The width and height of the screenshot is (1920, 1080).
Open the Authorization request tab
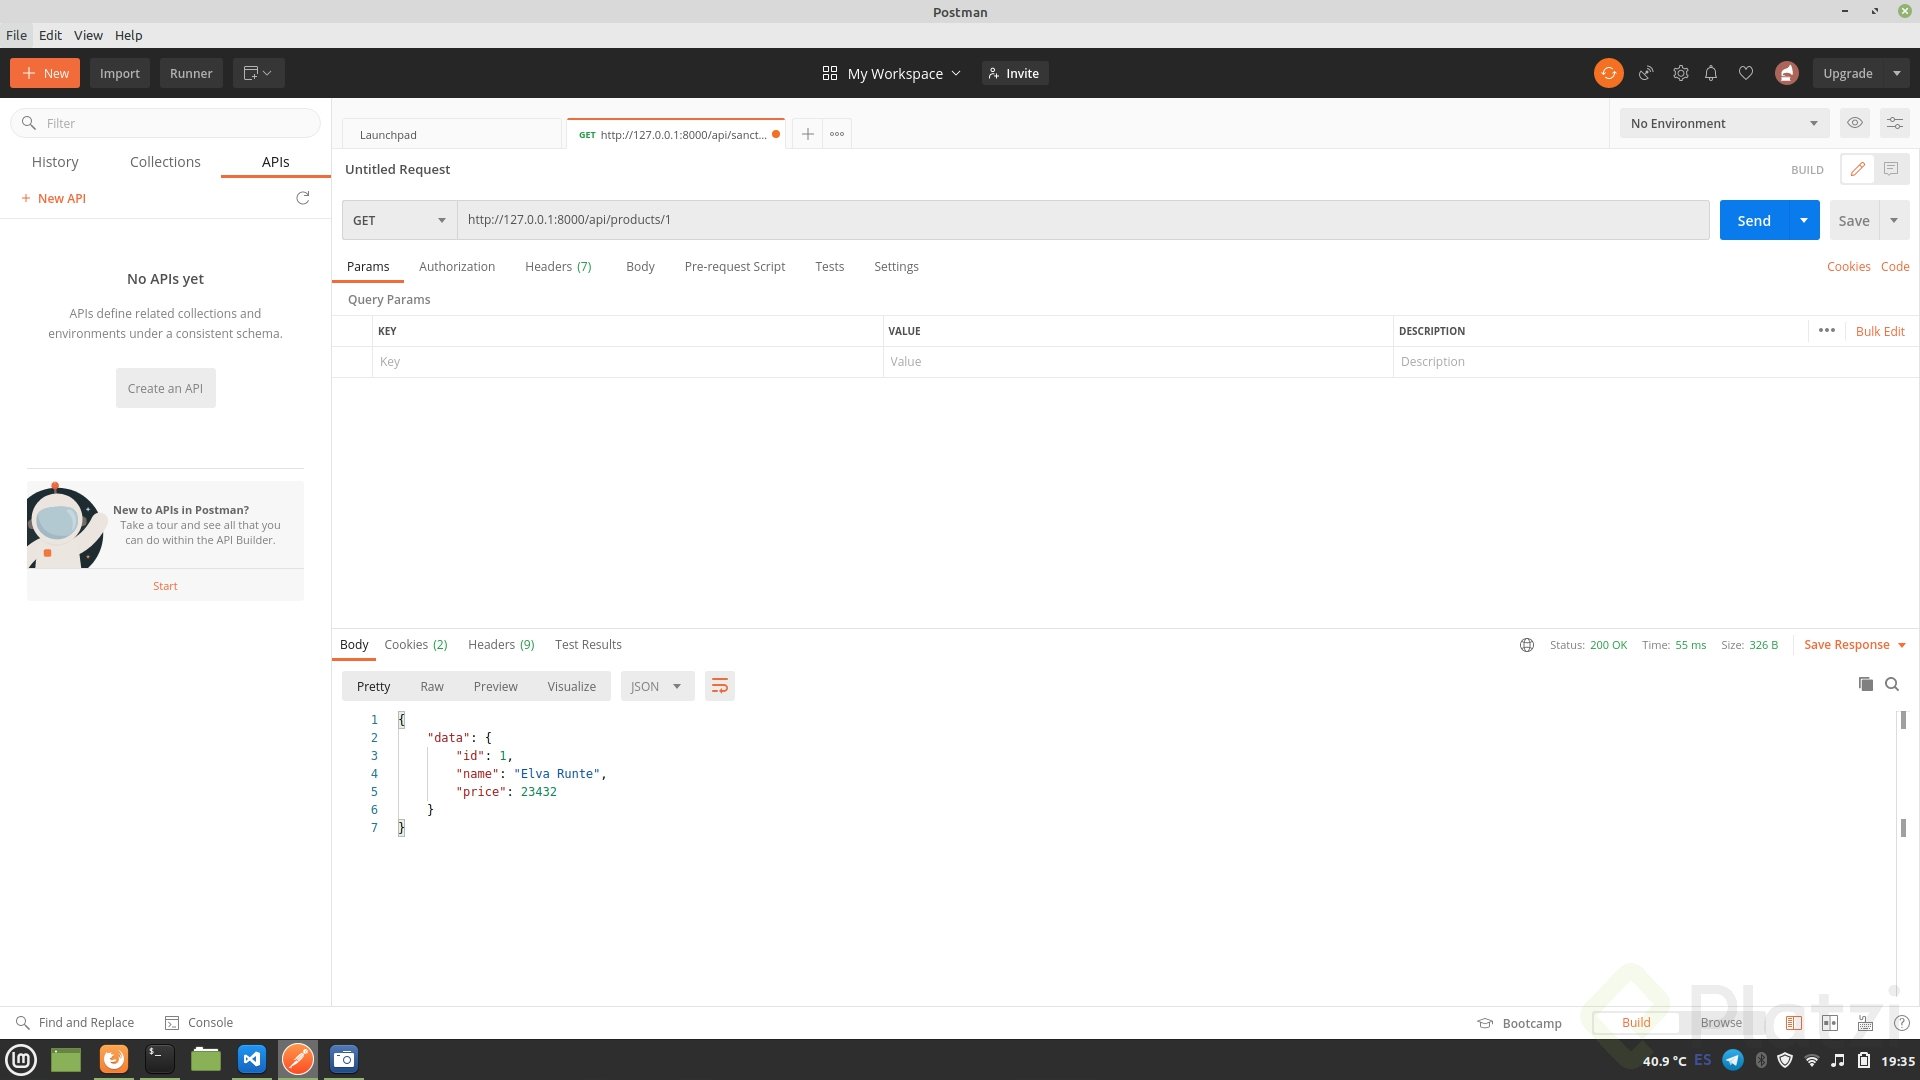456,266
